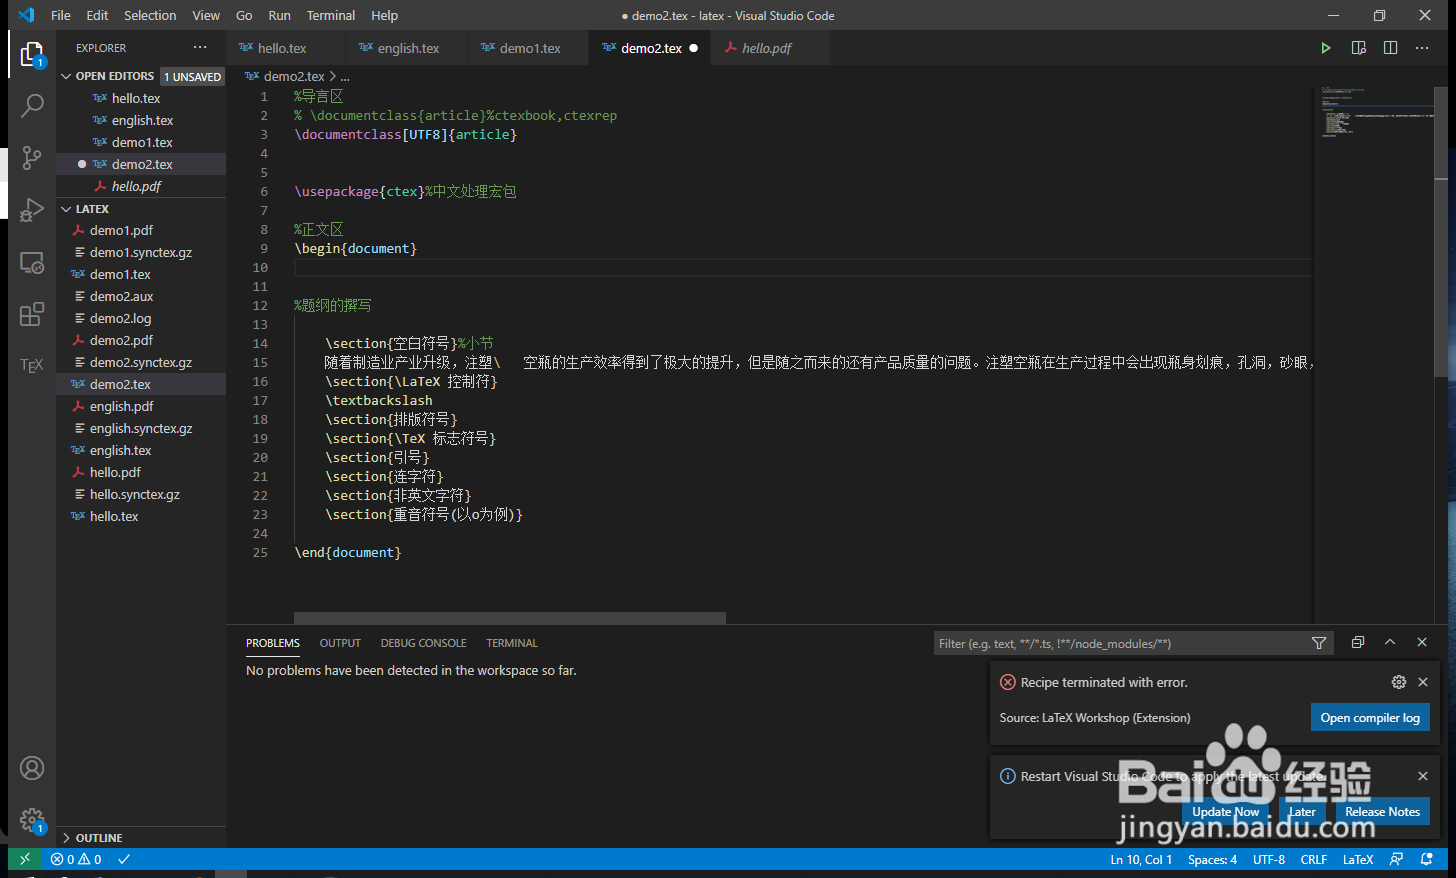The height and width of the screenshot is (878, 1456).
Task: Open the Remote Explorer view icon
Action: point(32,263)
